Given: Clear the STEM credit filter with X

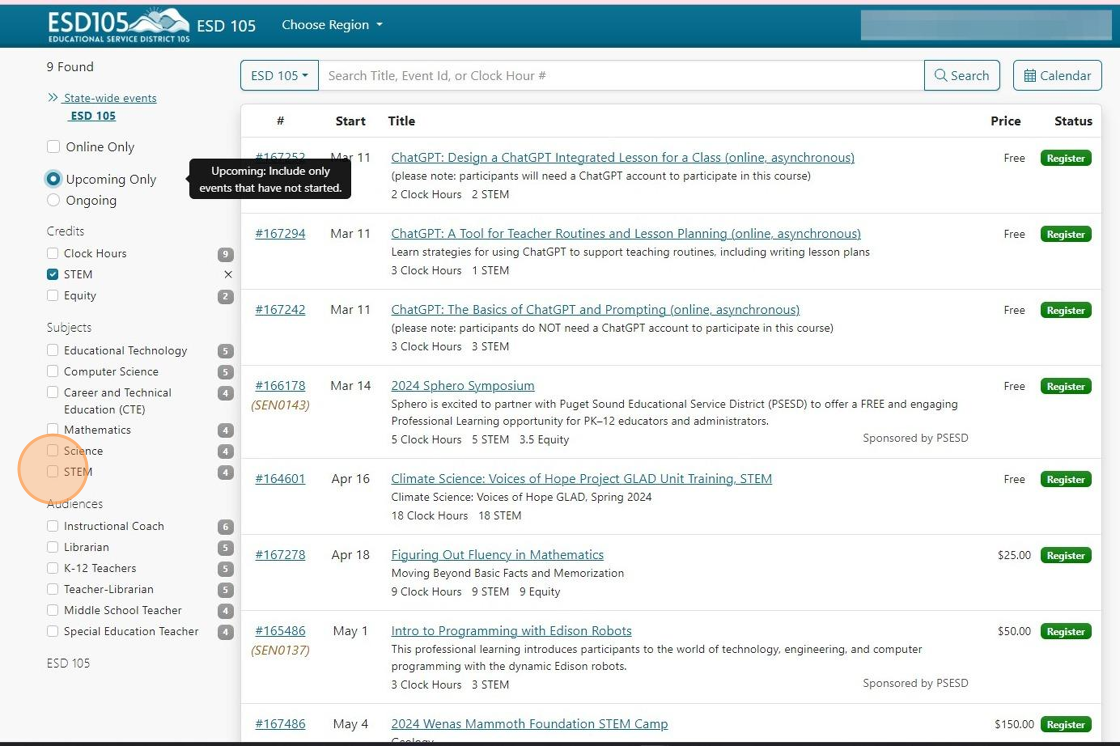Looking at the screenshot, I should [x=228, y=274].
